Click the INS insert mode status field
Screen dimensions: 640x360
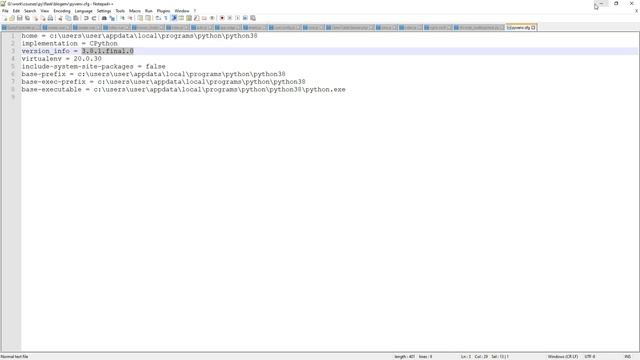click(x=627, y=357)
